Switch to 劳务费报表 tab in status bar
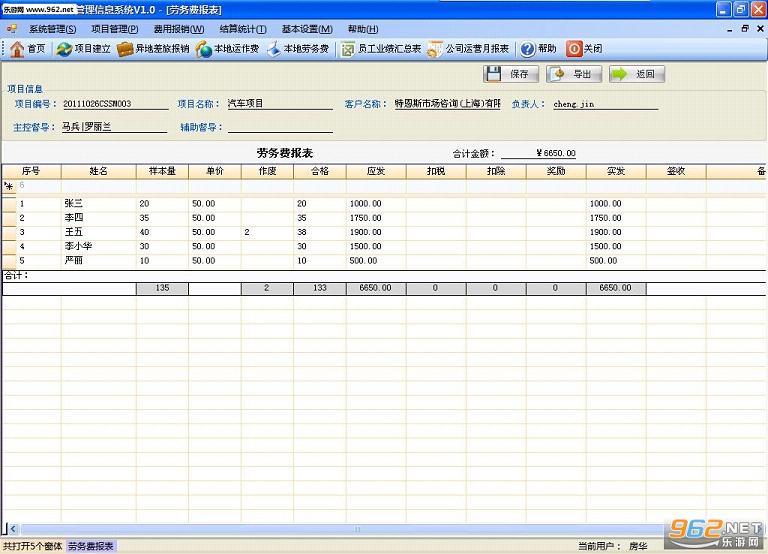Screen dimensions: 768x554 [91, 546]
